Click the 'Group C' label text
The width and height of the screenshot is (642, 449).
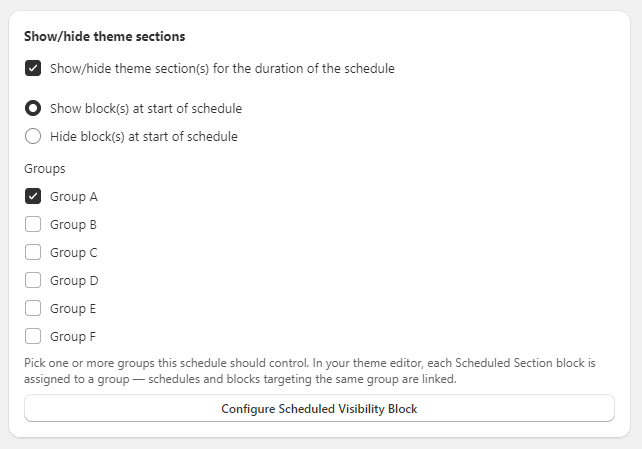[x=74, y=253]
